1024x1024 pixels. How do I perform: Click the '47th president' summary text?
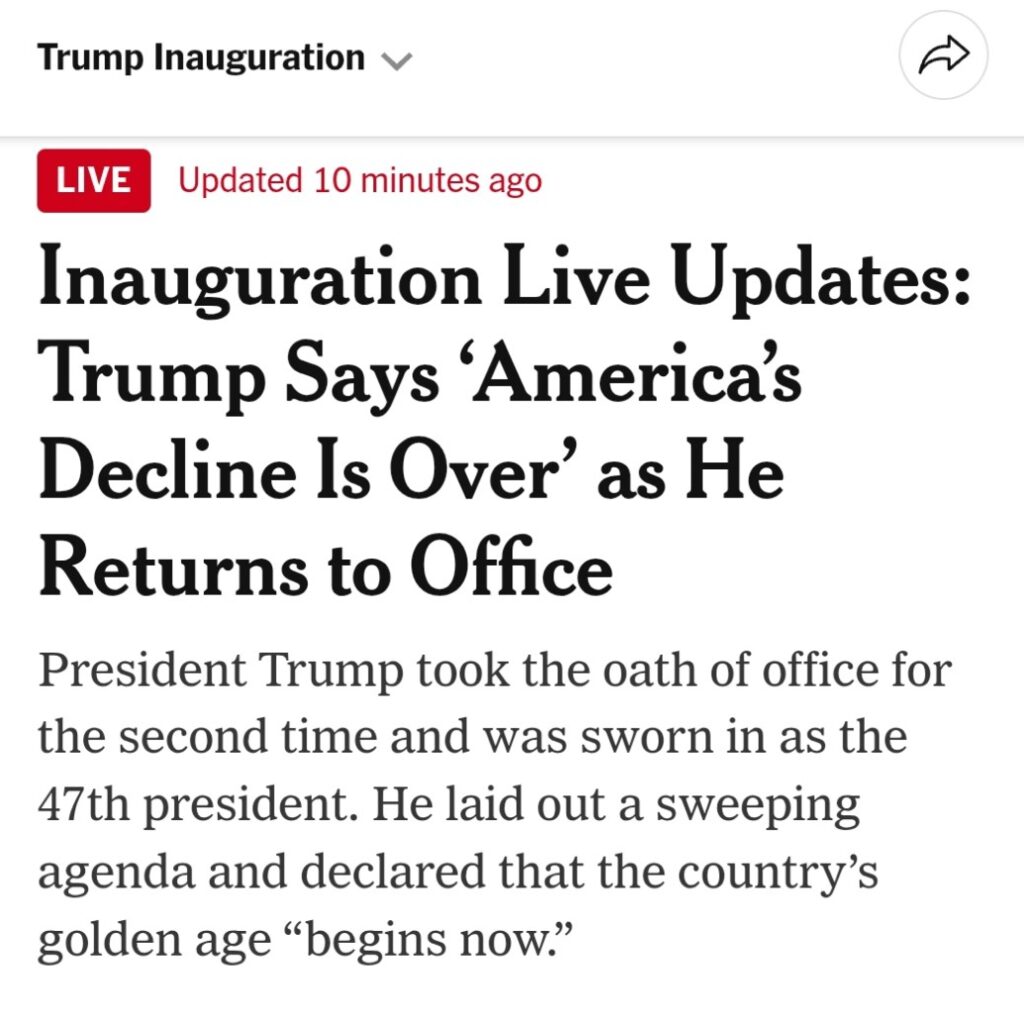click(198, 804)
